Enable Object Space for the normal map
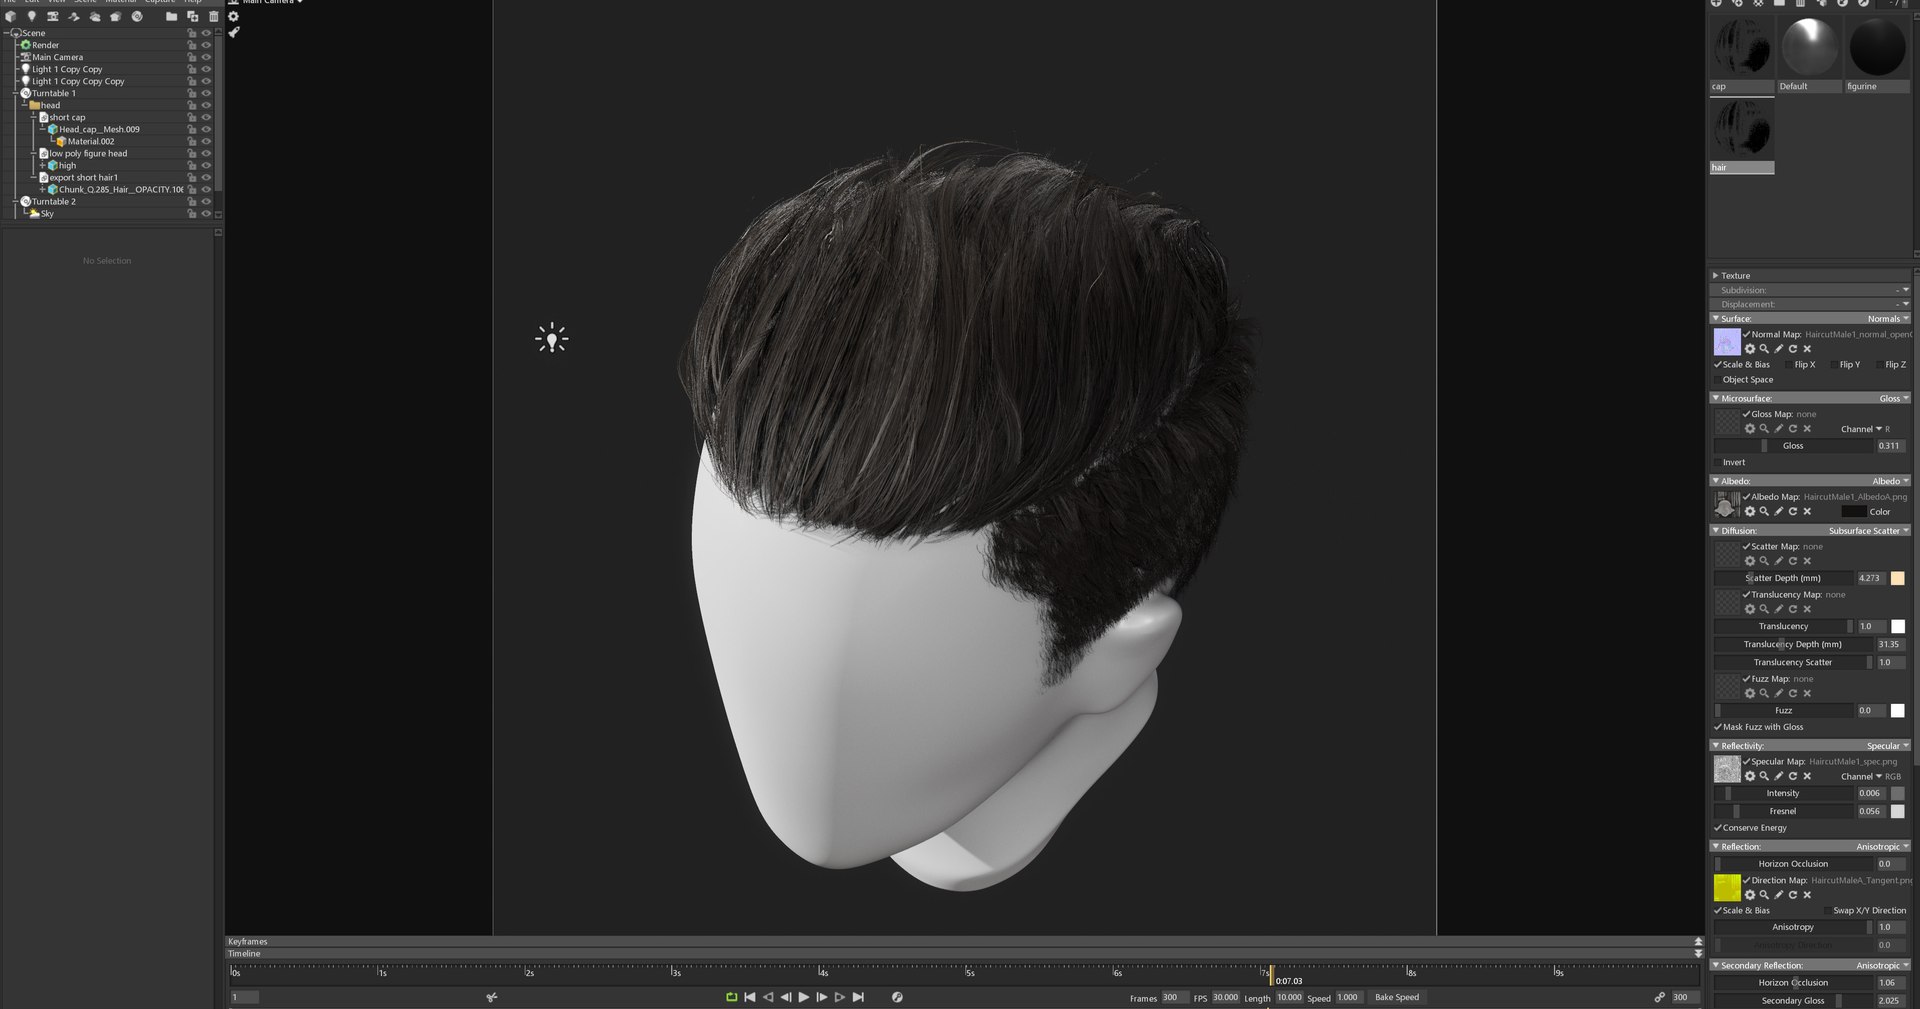Screen dimensions: 1920x1009 (x=1718, y=380)
